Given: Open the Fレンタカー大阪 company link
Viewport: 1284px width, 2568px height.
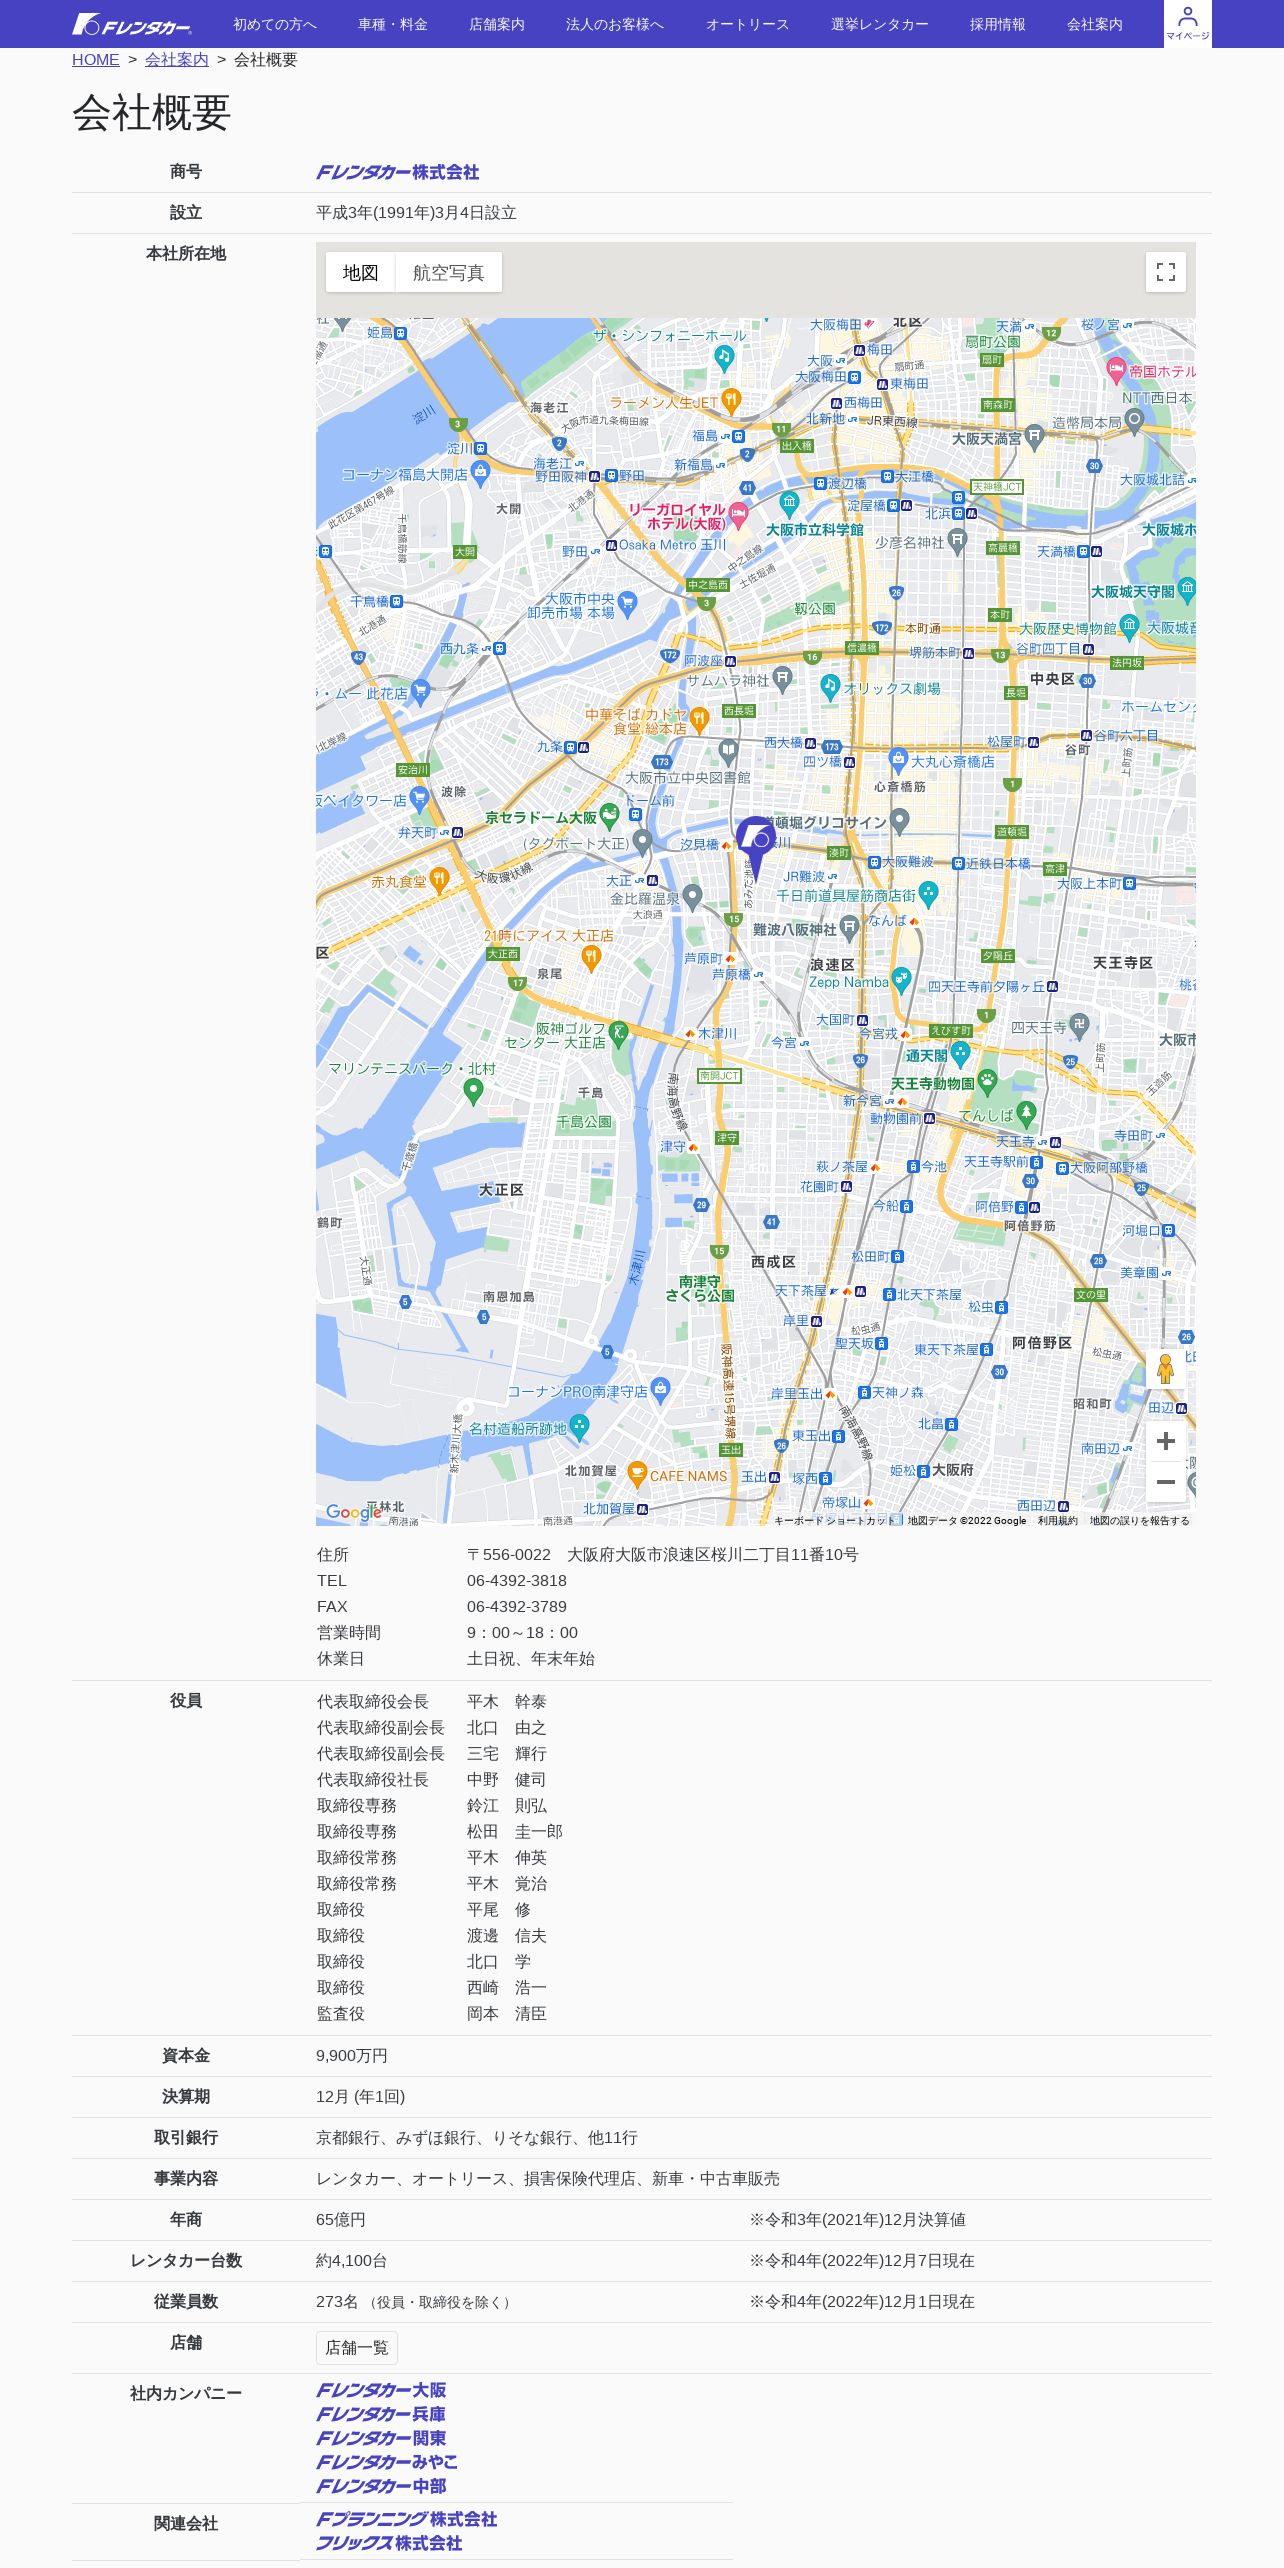Looking at the screenshot, I should [381, 2390].
